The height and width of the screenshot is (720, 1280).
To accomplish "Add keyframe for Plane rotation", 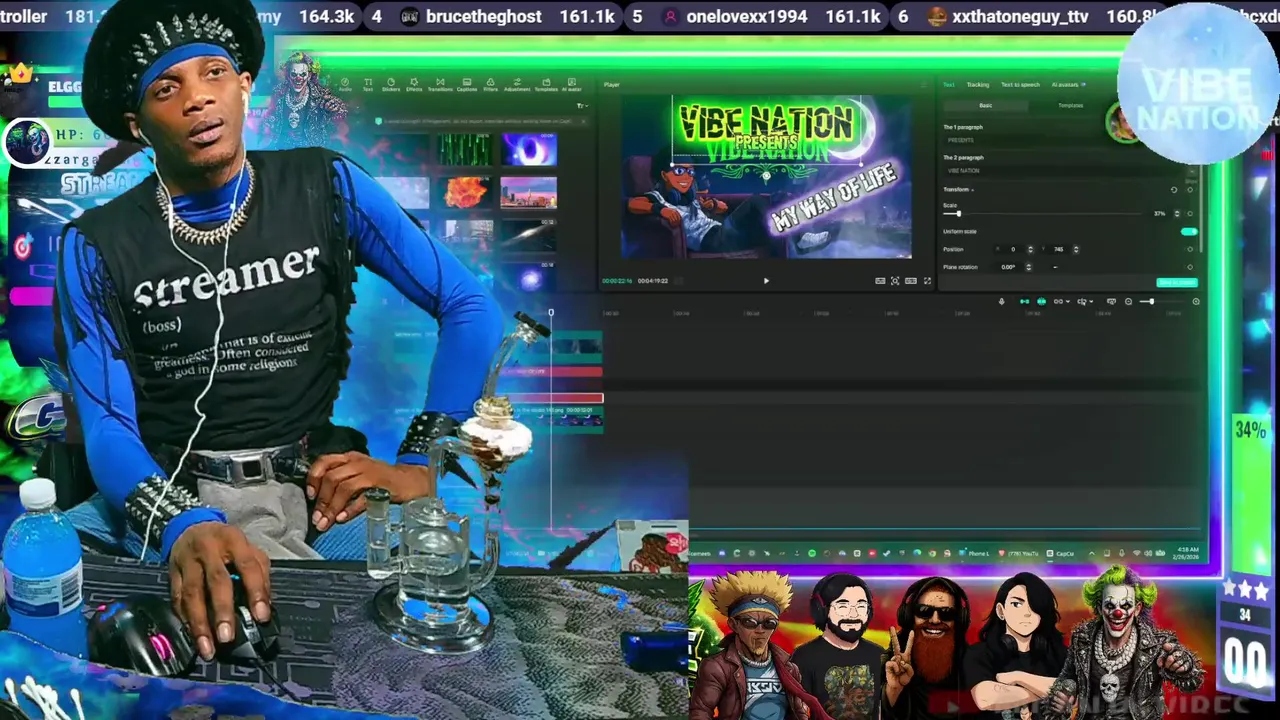I will [1190, 267].
